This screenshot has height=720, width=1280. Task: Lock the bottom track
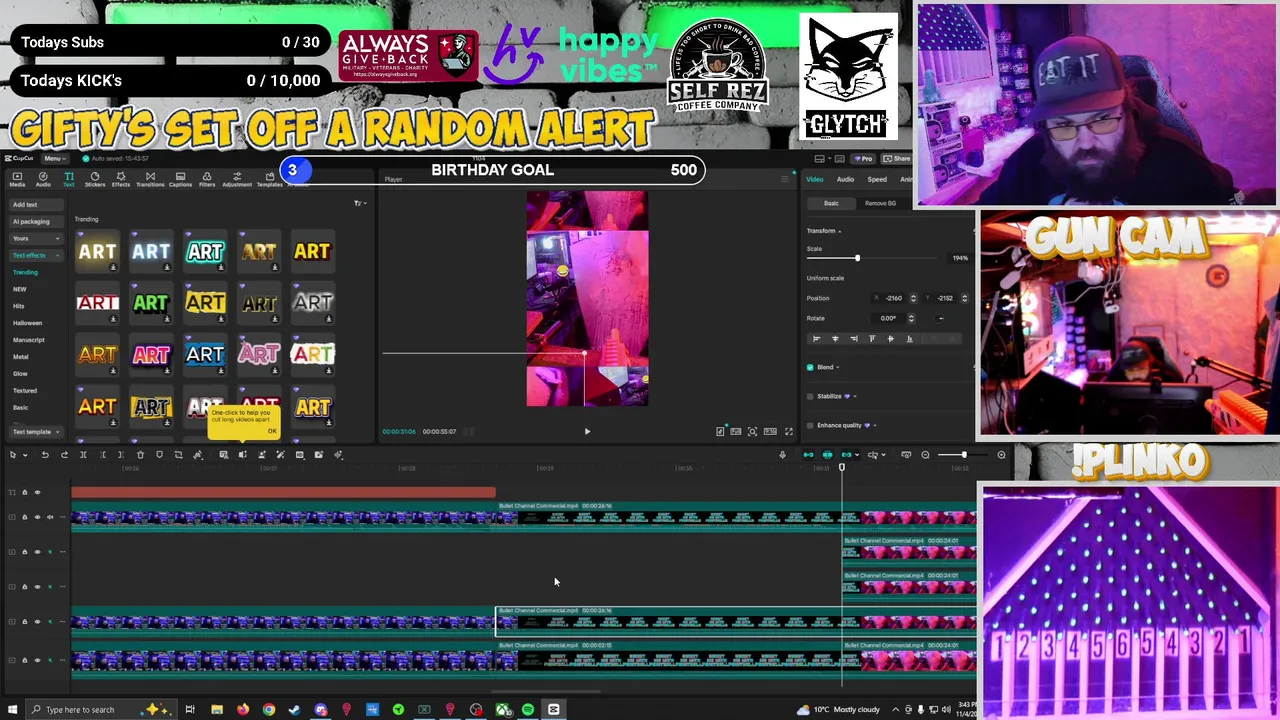pyautogui.click(x=25, y=660)
